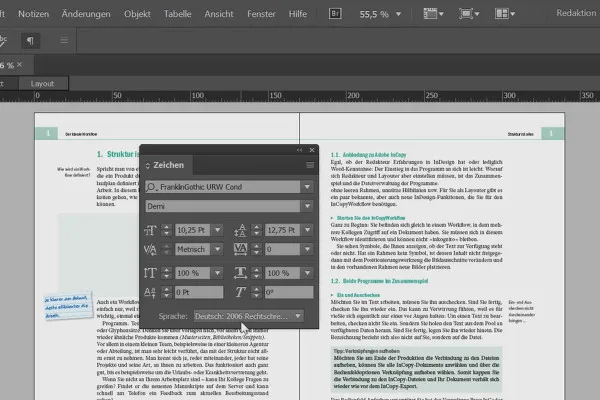Screen dimensions: 600x400
Task: Toggle paragraph formatting controls (pilcrow icon)
Action: pos(30,41)
